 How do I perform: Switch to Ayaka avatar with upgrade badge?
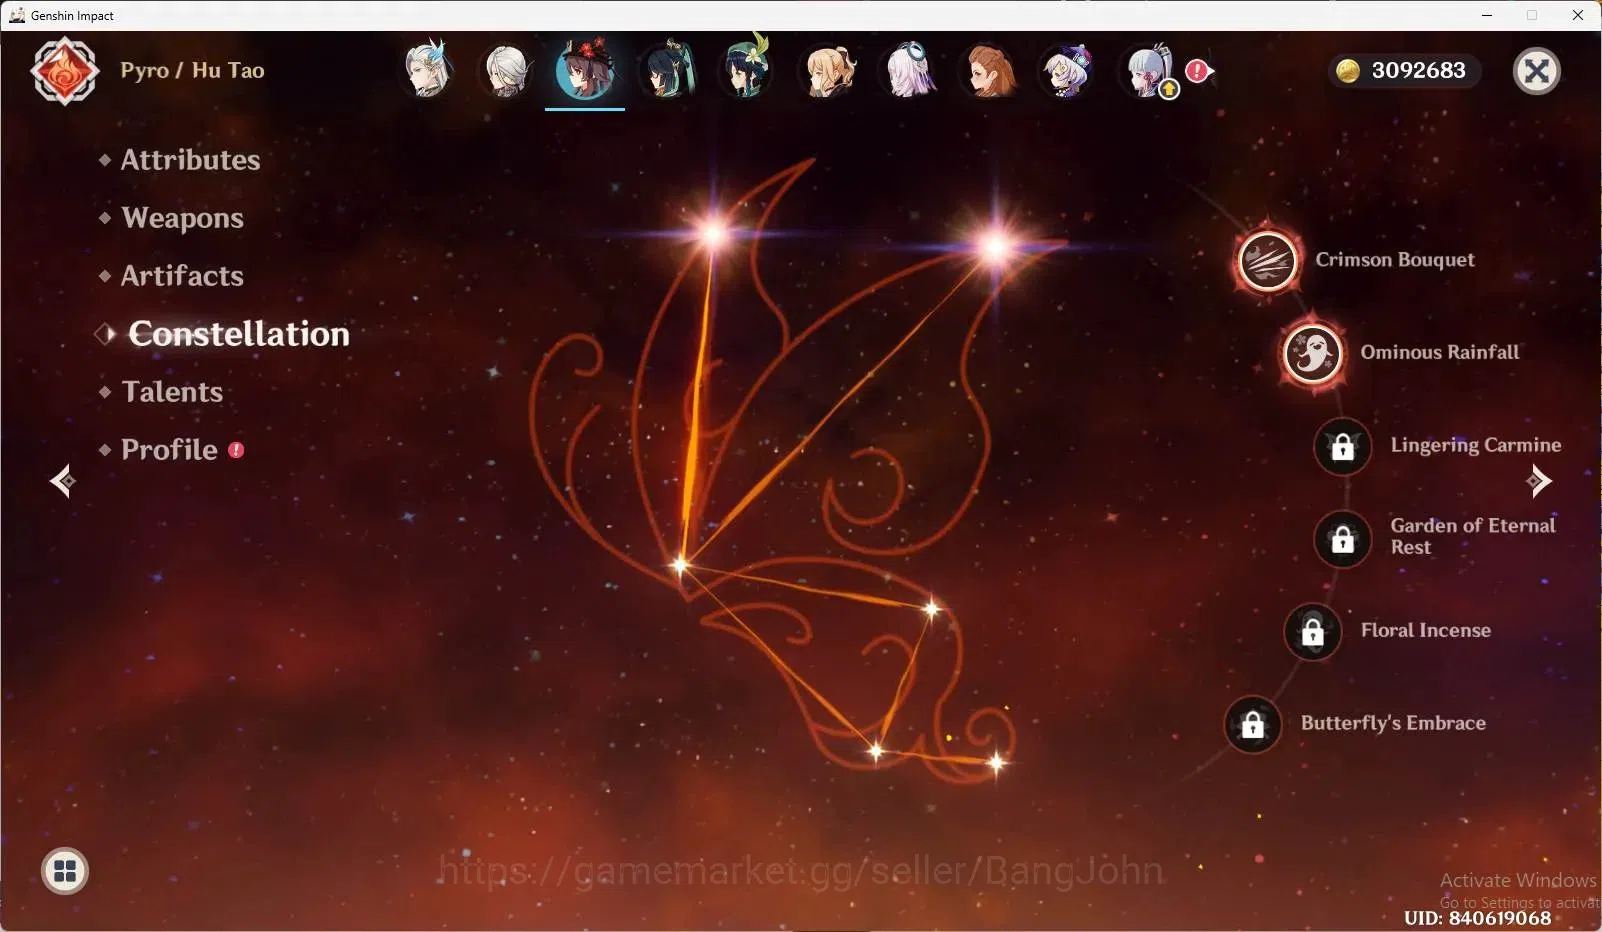point(1148,71)
